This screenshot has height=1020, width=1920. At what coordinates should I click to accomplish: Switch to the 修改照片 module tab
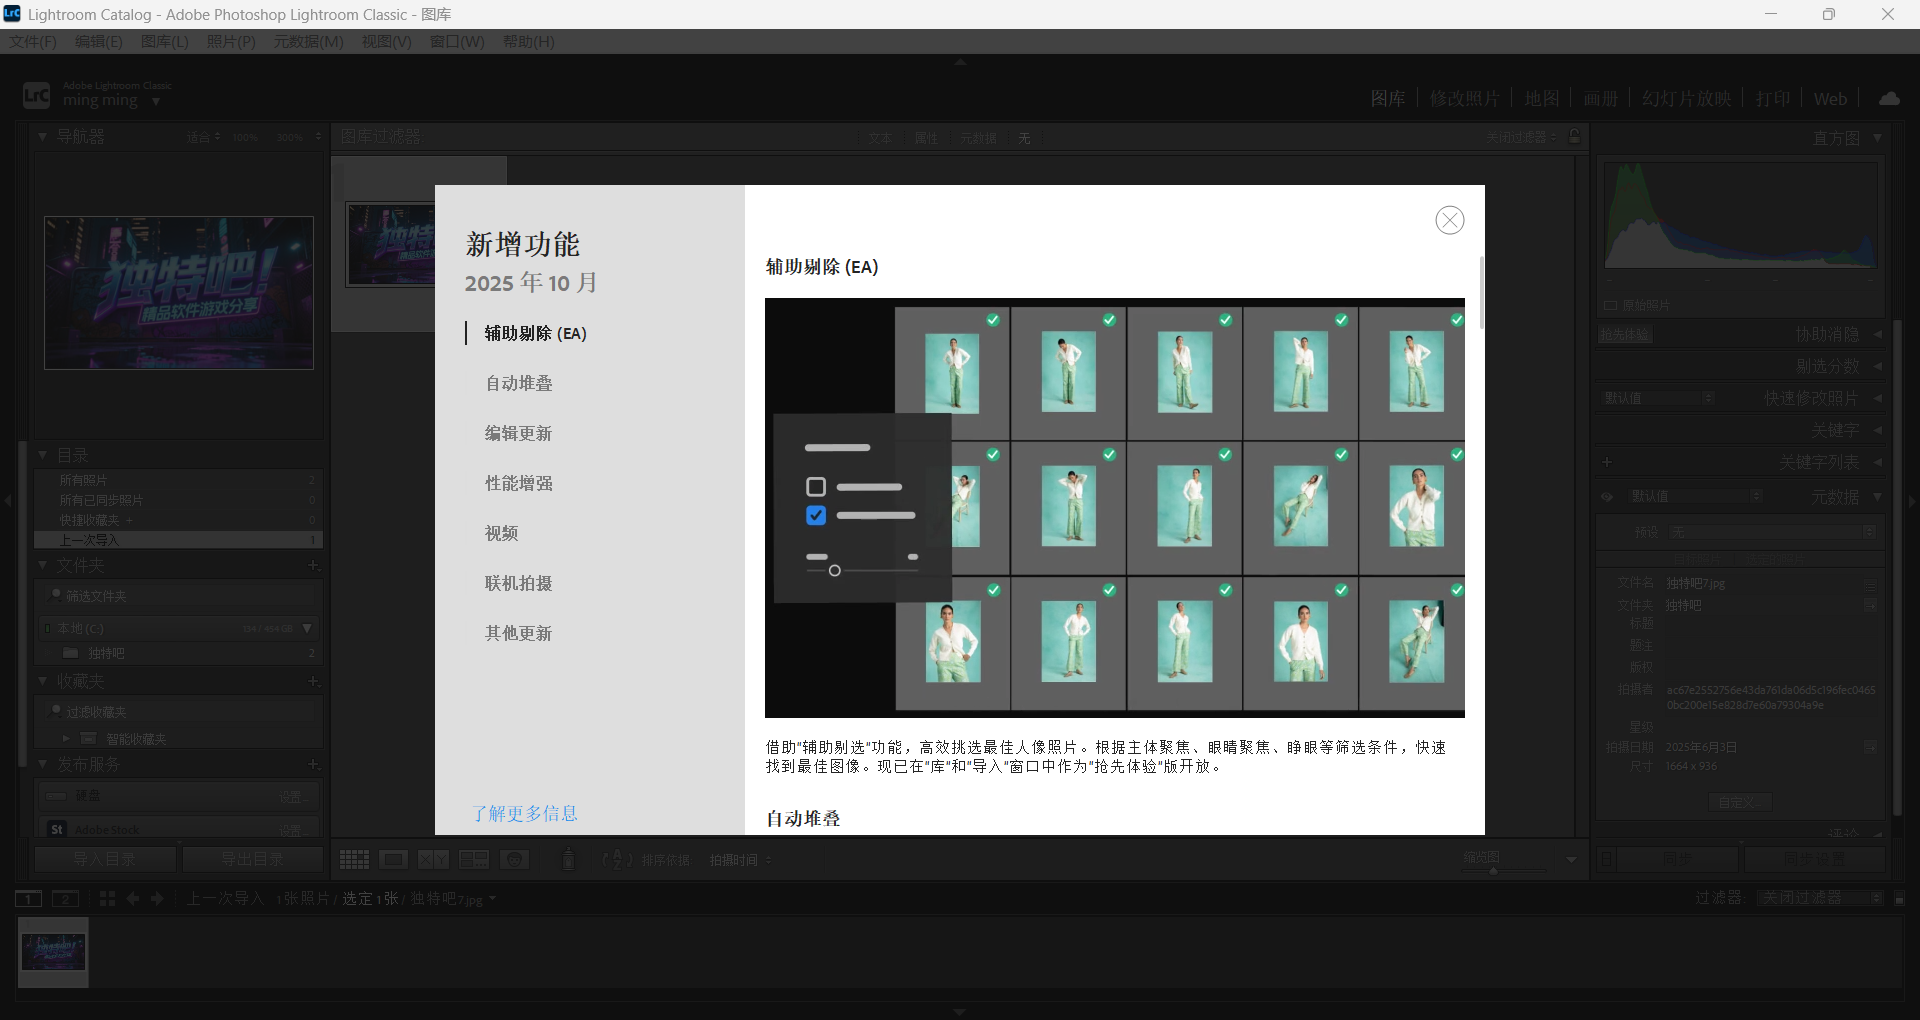click(x=1466, y=98)
